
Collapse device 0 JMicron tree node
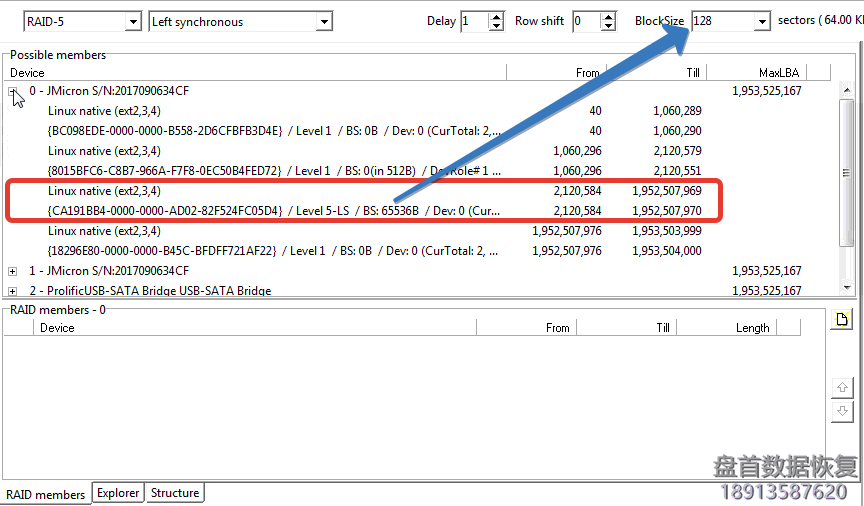(x=13, y=91)
